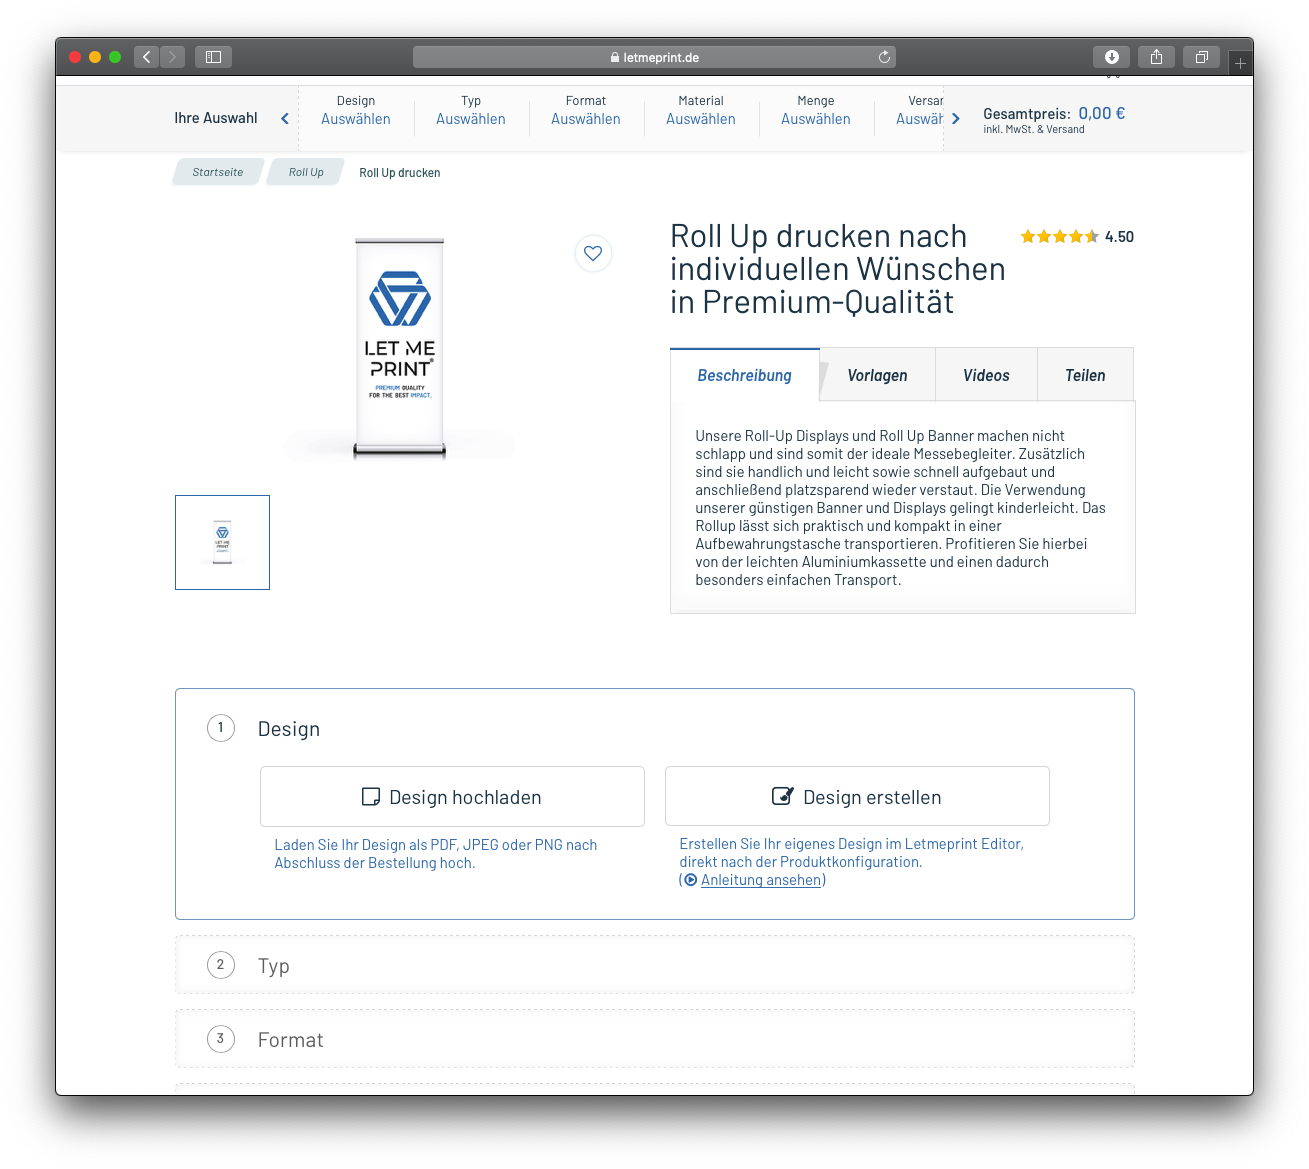Screen dimensions: 1309x1169
Task: Click the upload icon in Design hochladen
Action: click(x=371, y=797)
